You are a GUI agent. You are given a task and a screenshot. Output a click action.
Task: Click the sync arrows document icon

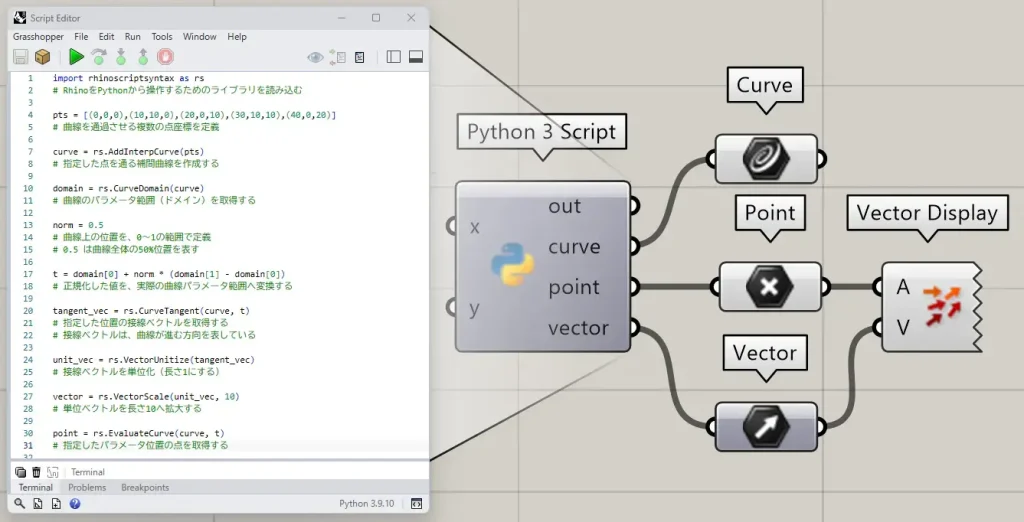pos(338,57)
